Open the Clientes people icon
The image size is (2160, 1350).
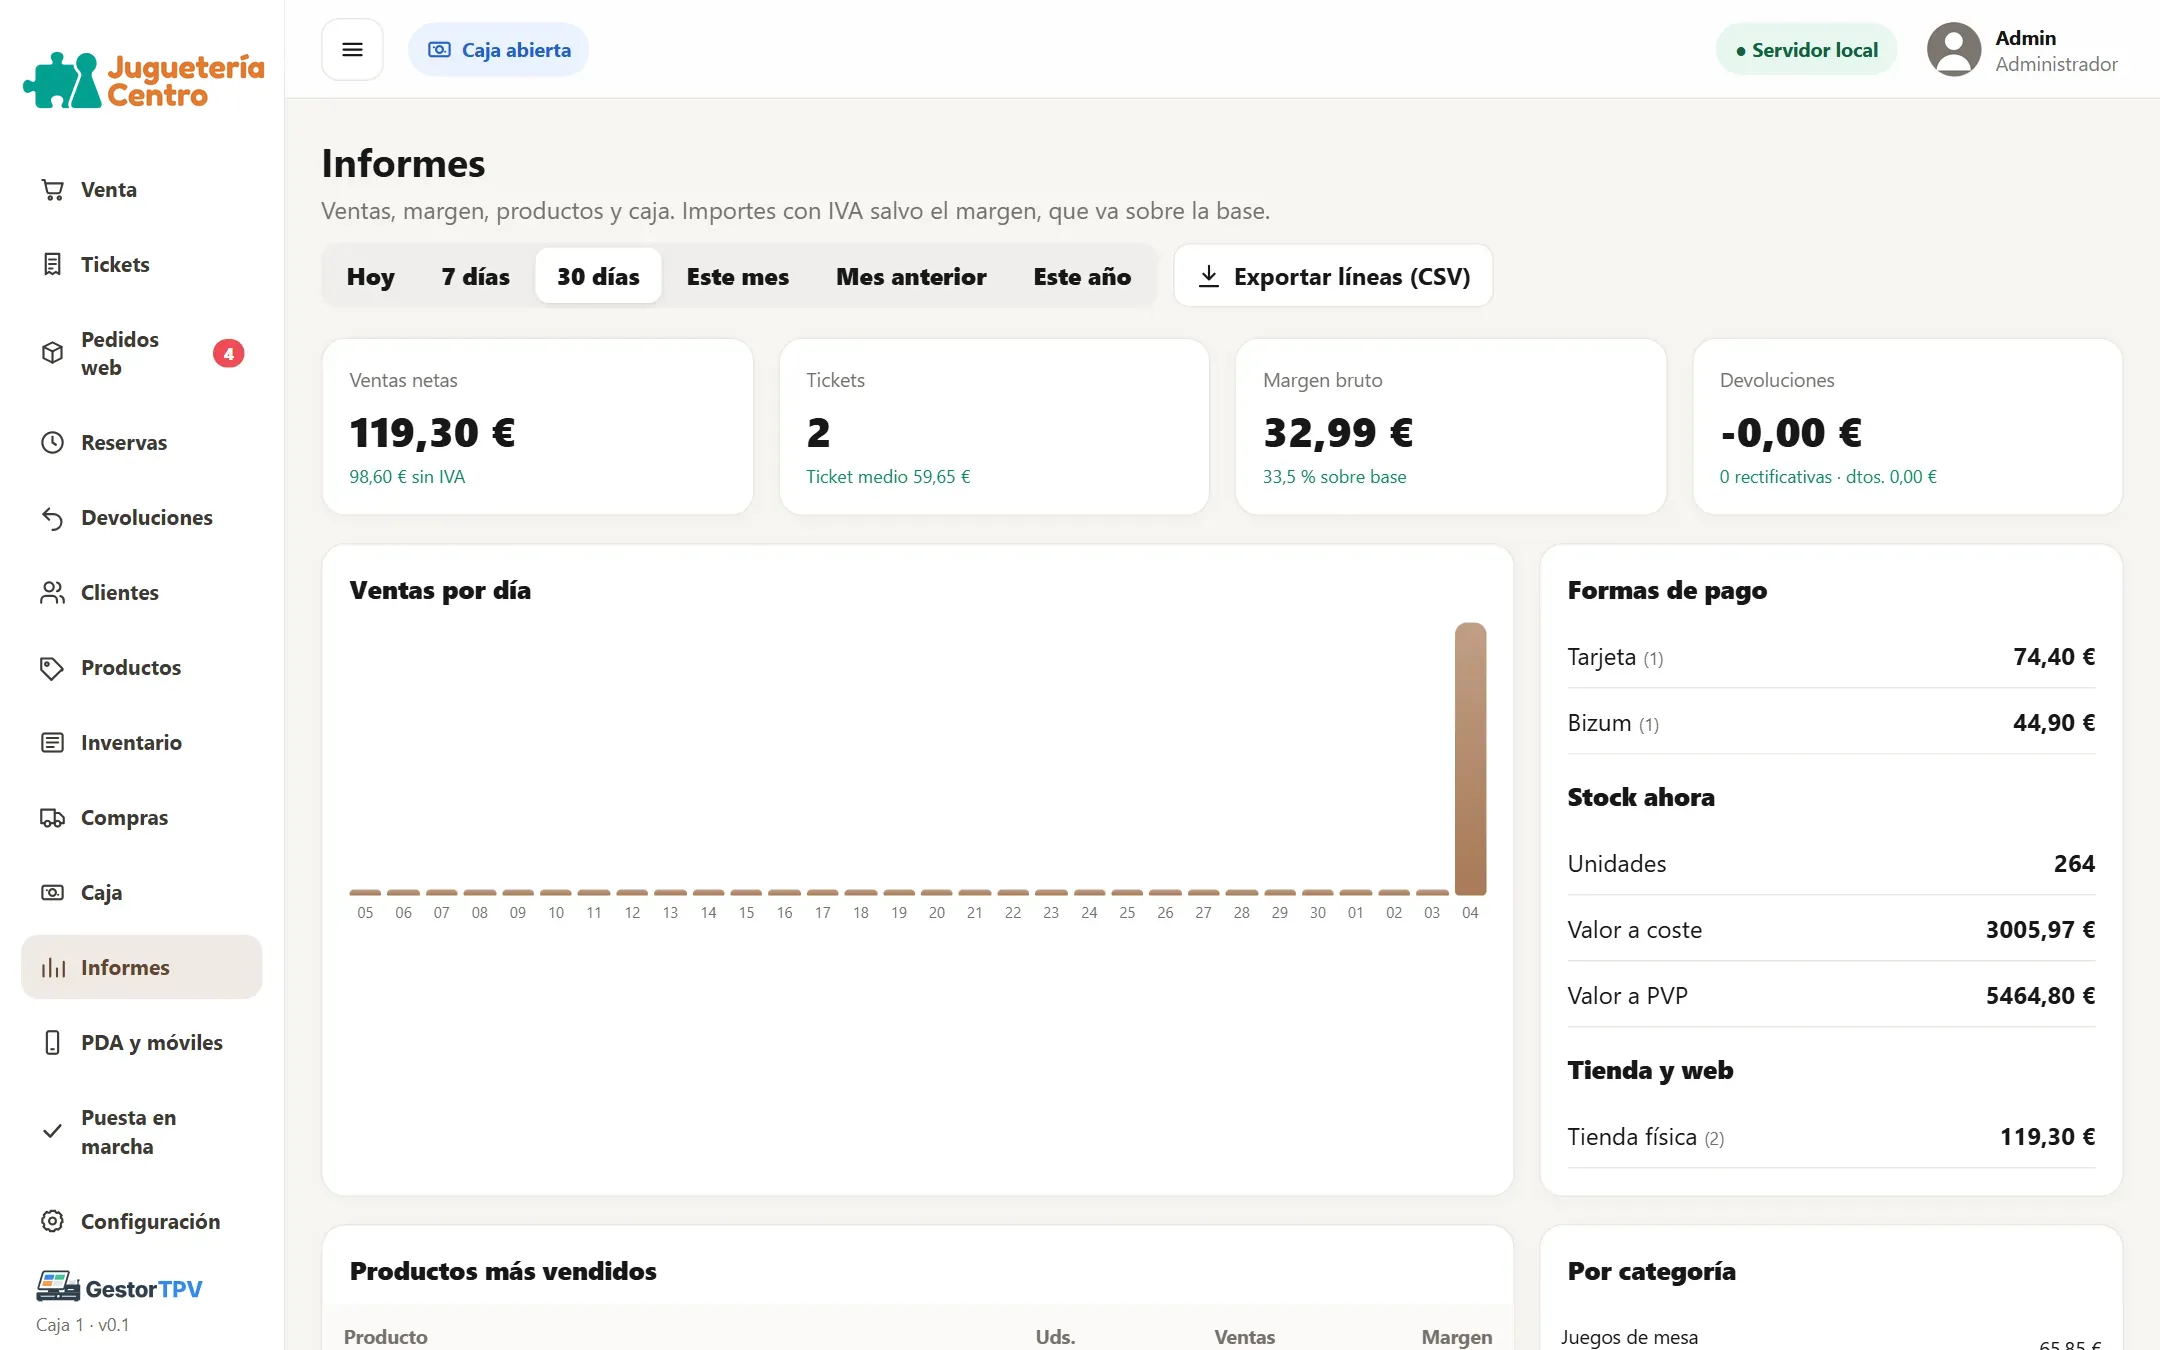[52, 593]
